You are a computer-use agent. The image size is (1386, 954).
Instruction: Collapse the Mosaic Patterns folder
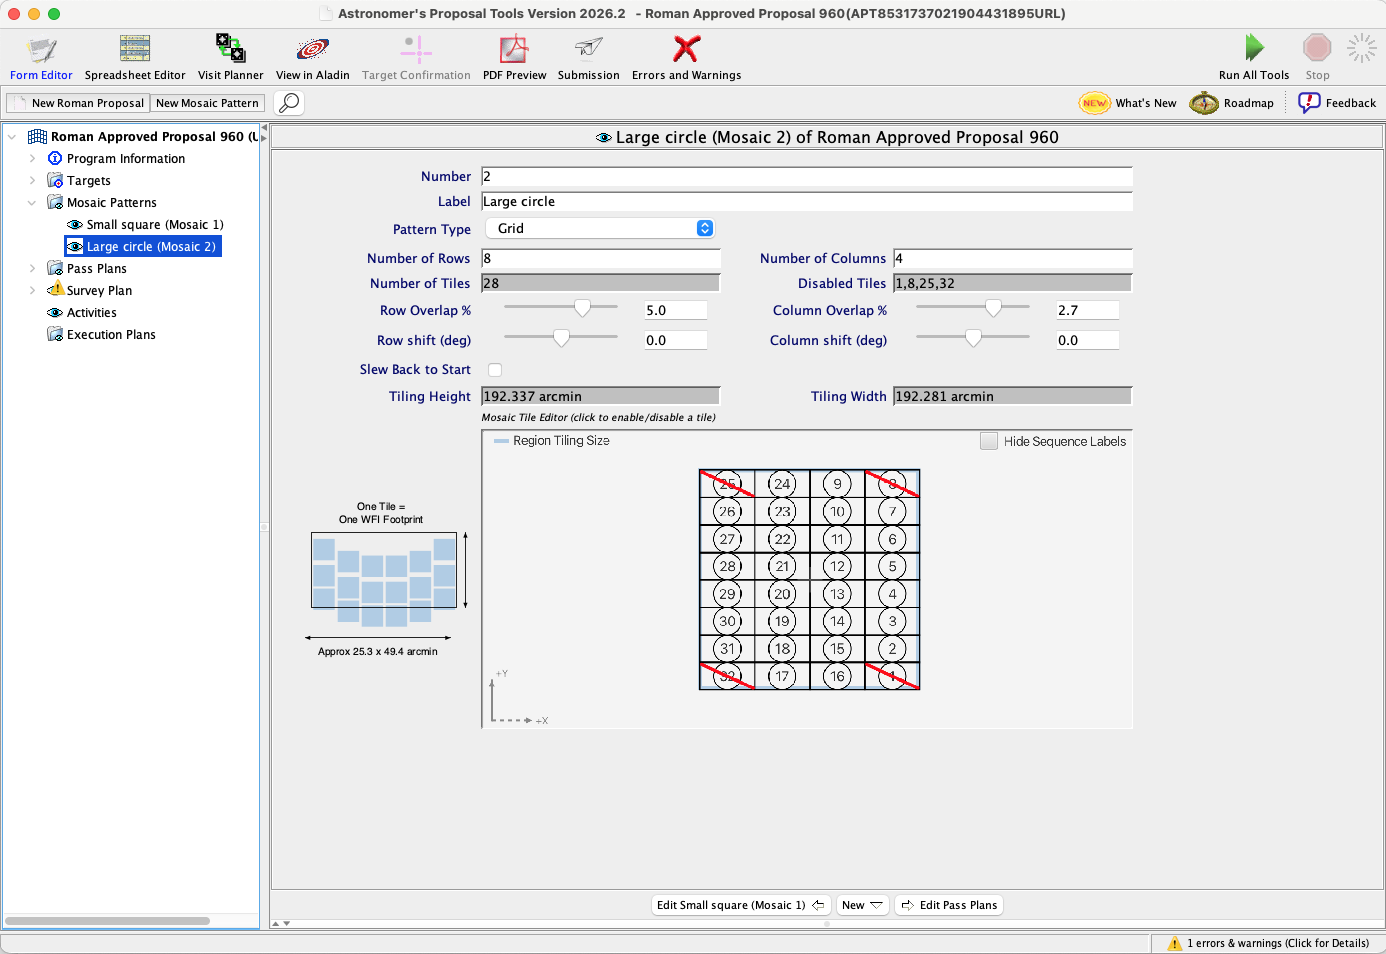(x=32, y=203)
